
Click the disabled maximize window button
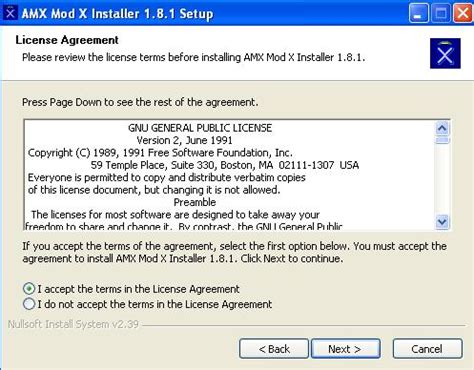click(441, 13)
